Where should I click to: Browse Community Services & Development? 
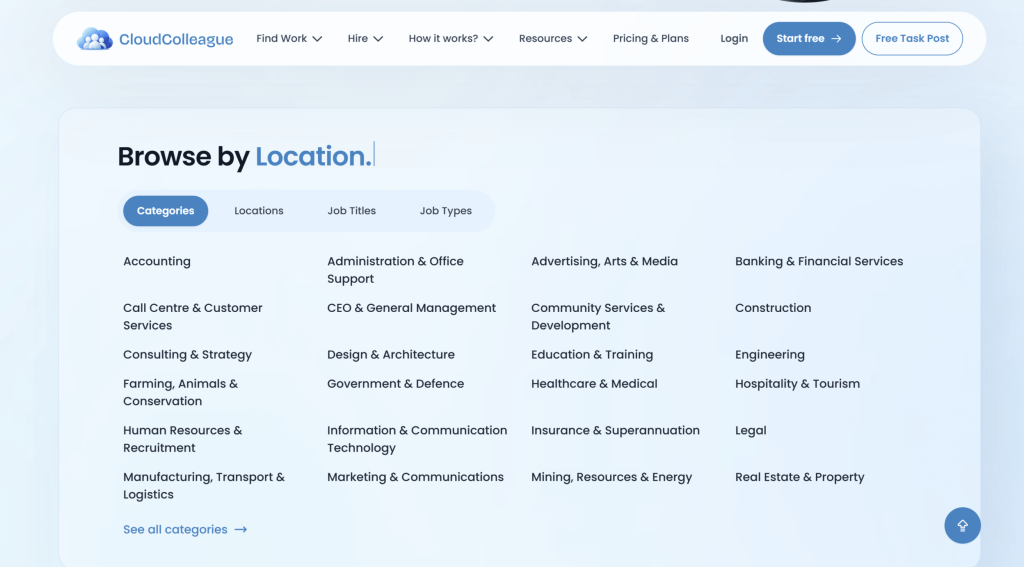[598, 316]
